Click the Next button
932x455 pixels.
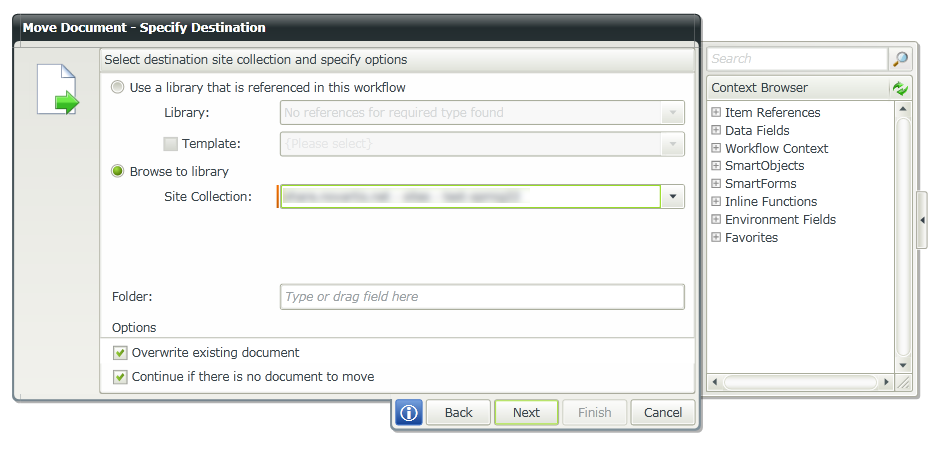(526, 412)
